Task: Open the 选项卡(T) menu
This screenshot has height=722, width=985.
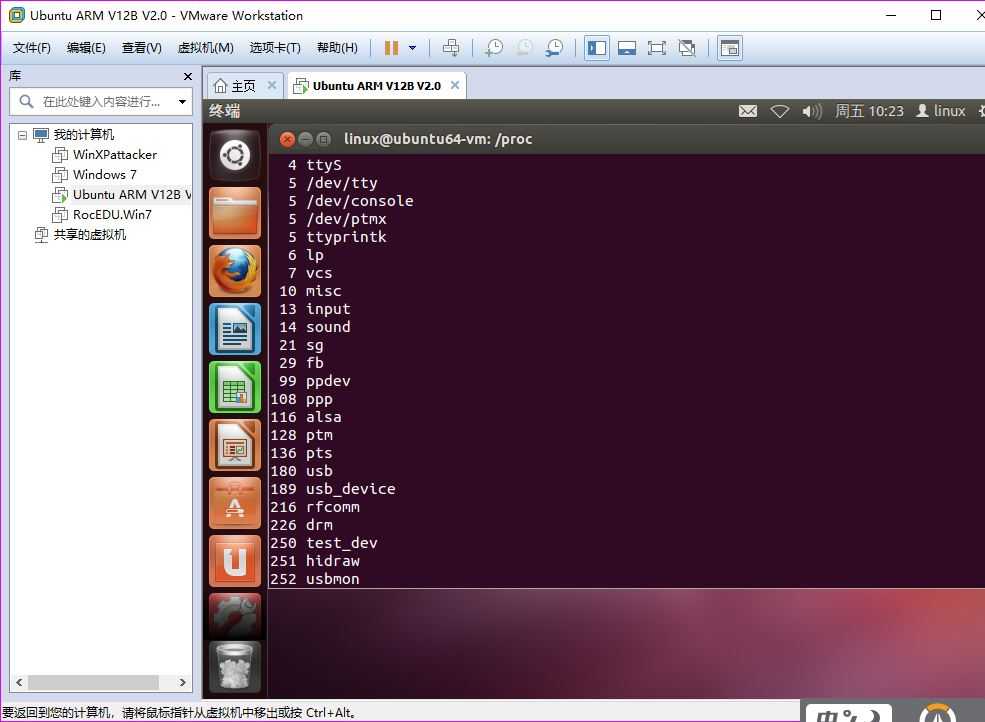Action: [275, 48]
